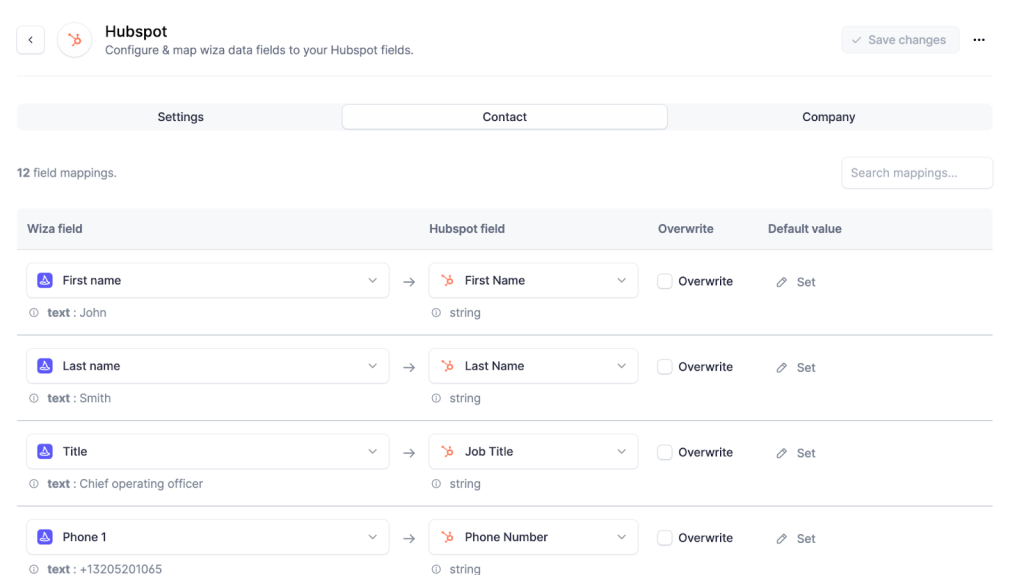
Task: Click pencil icon in First name row
Action: pos(782,282)
